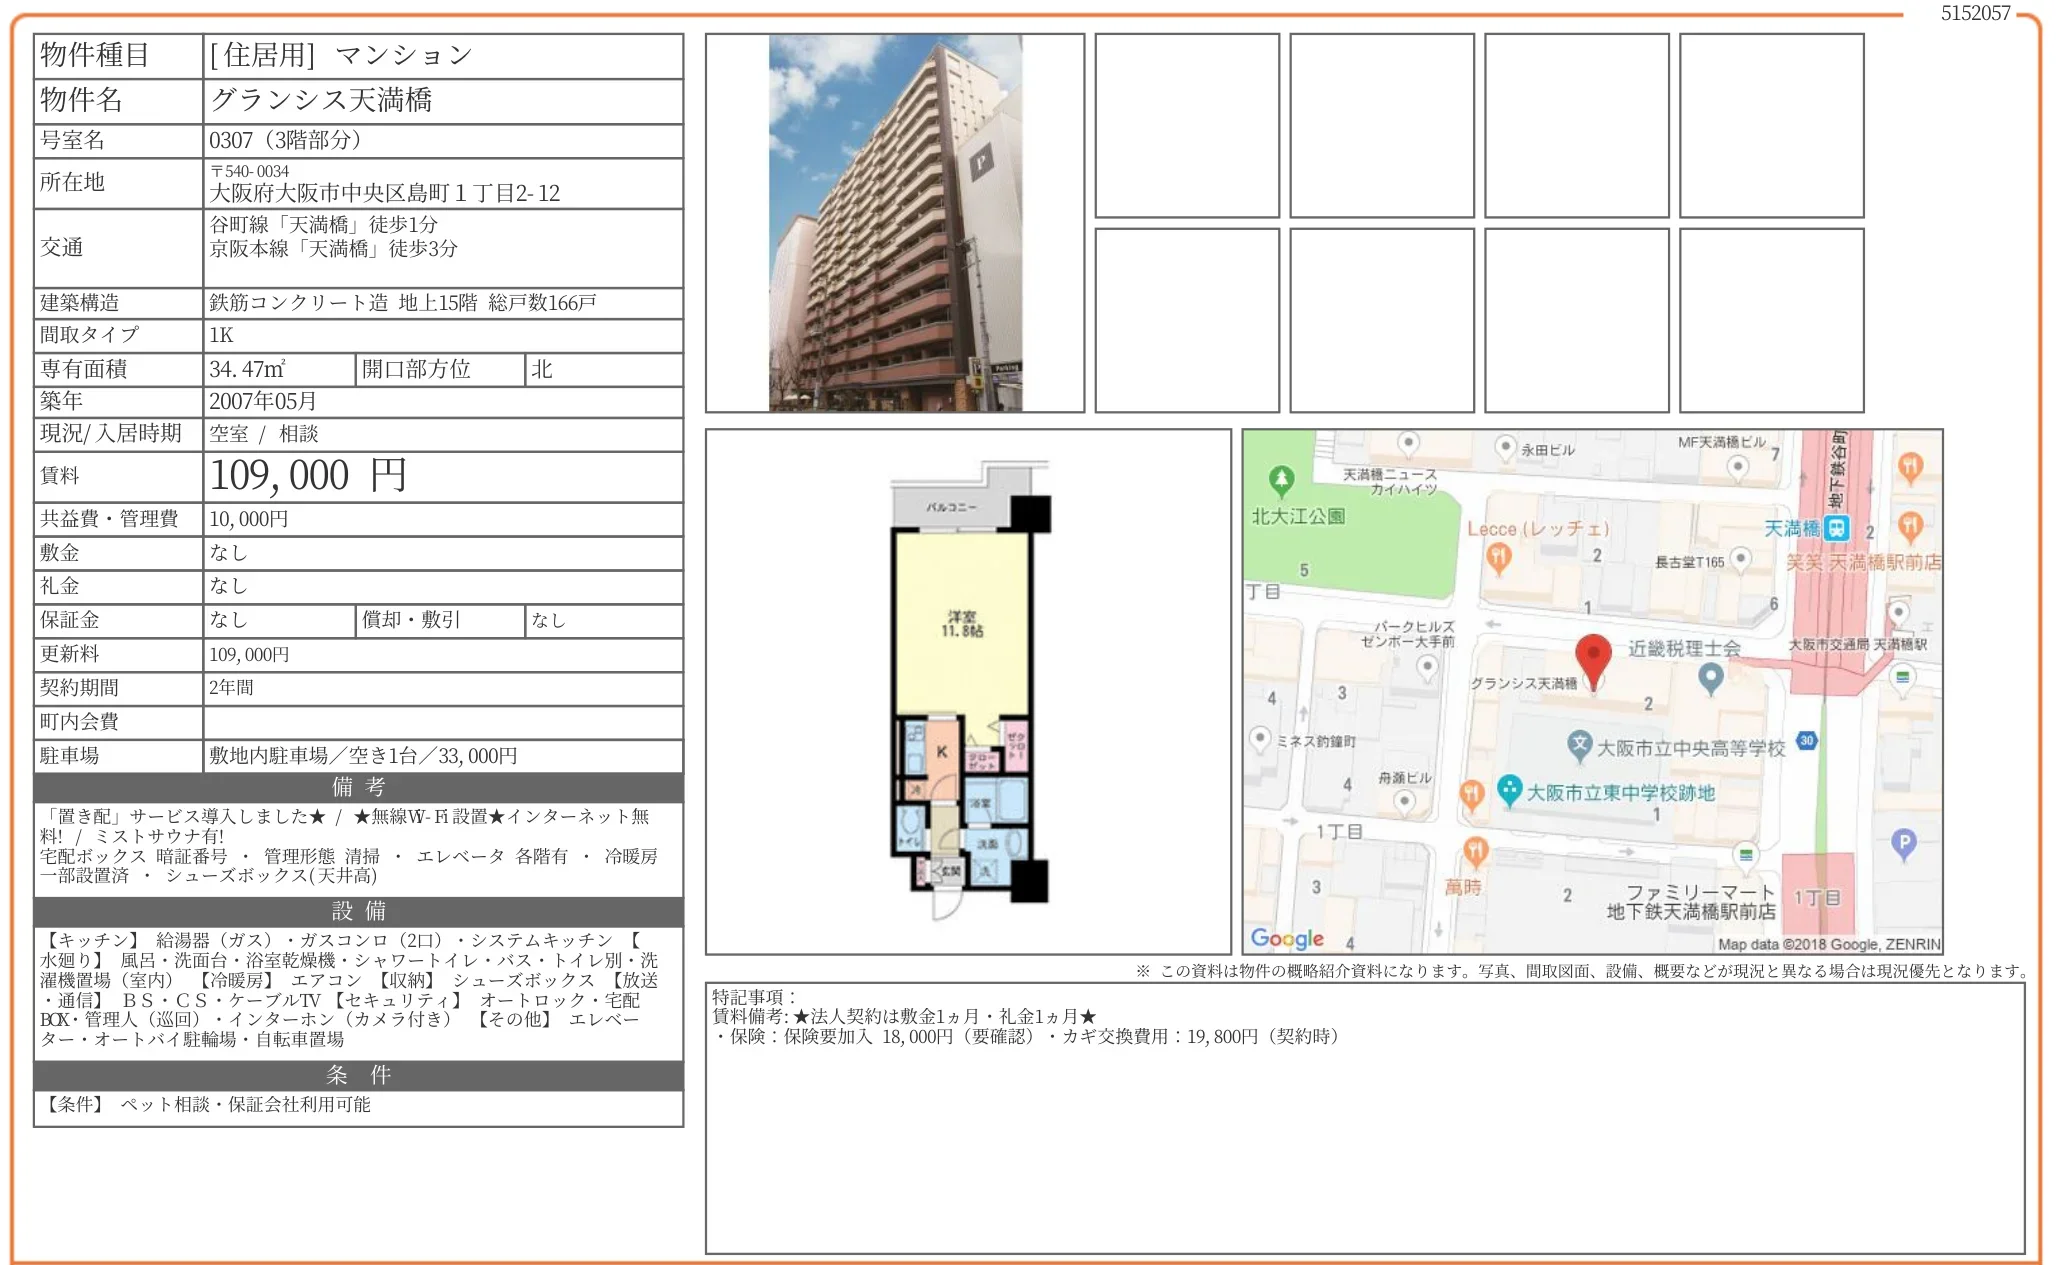This screenshot has width=2056, height=1265.
Task: Click the school icon for 大阪市立中央高等学校
Action: 1579,744
